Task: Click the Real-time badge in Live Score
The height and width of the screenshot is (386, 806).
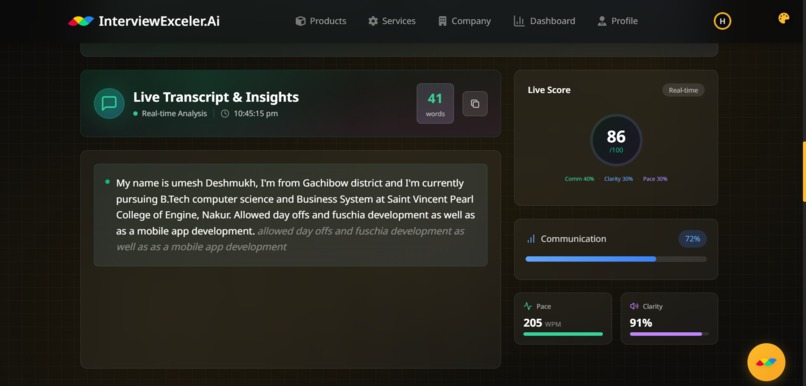Action: click(683, 90)
